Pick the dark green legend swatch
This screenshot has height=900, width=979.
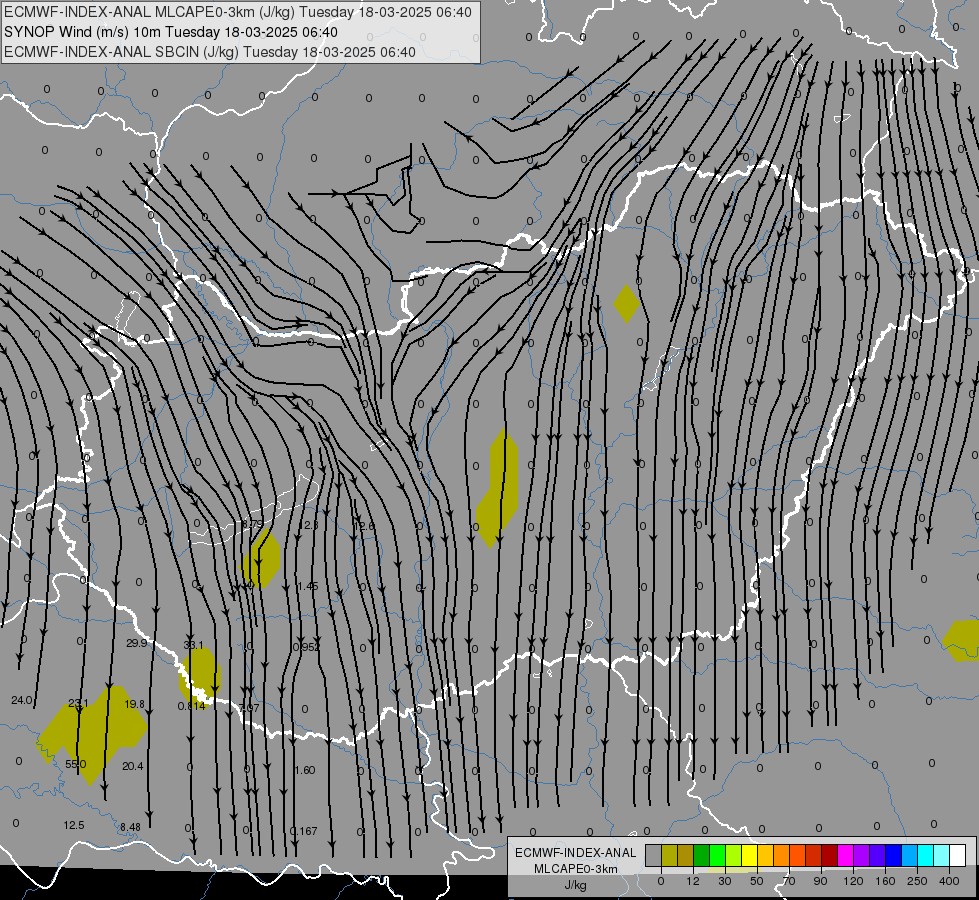[x=702, y=855]
